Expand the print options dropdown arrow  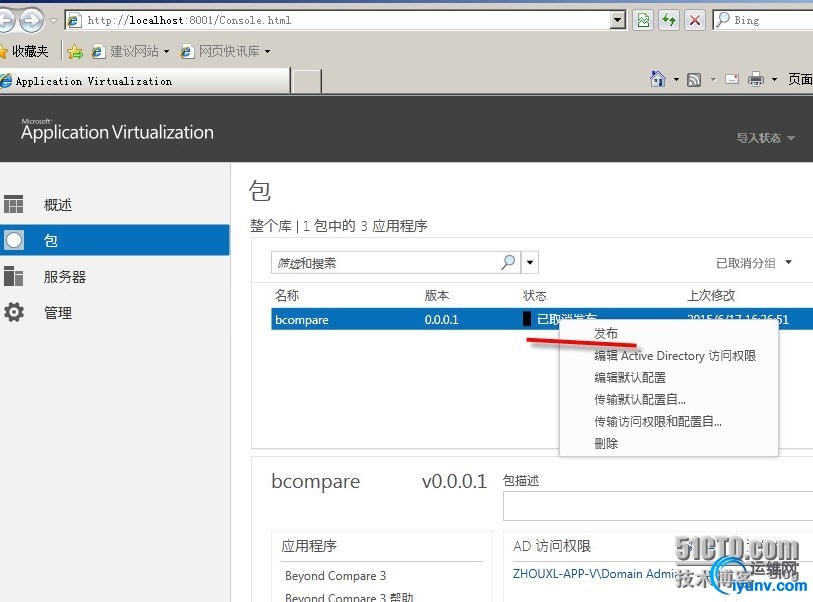coord(774,80)
